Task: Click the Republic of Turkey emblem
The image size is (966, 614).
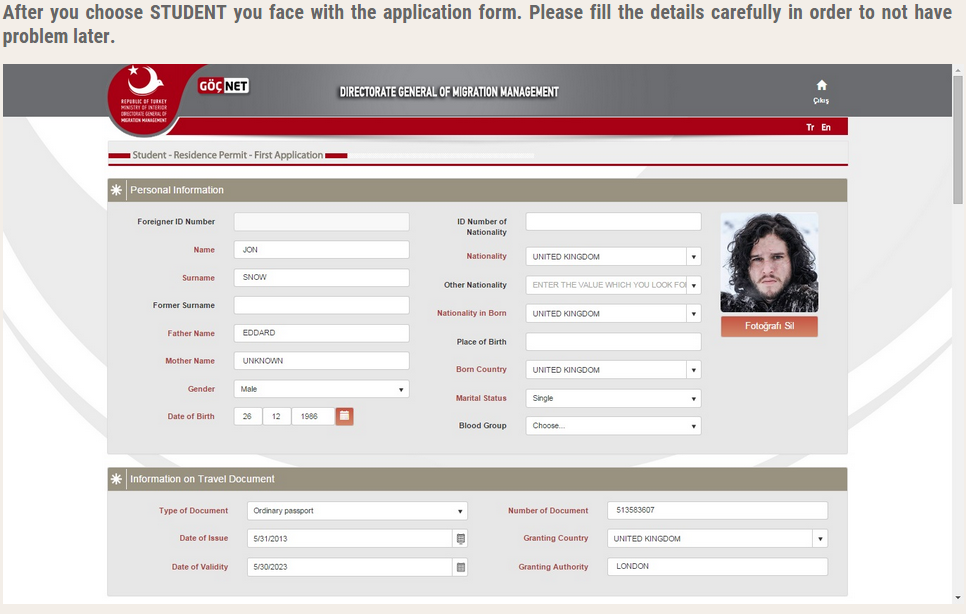Action: tap(145, 99)
